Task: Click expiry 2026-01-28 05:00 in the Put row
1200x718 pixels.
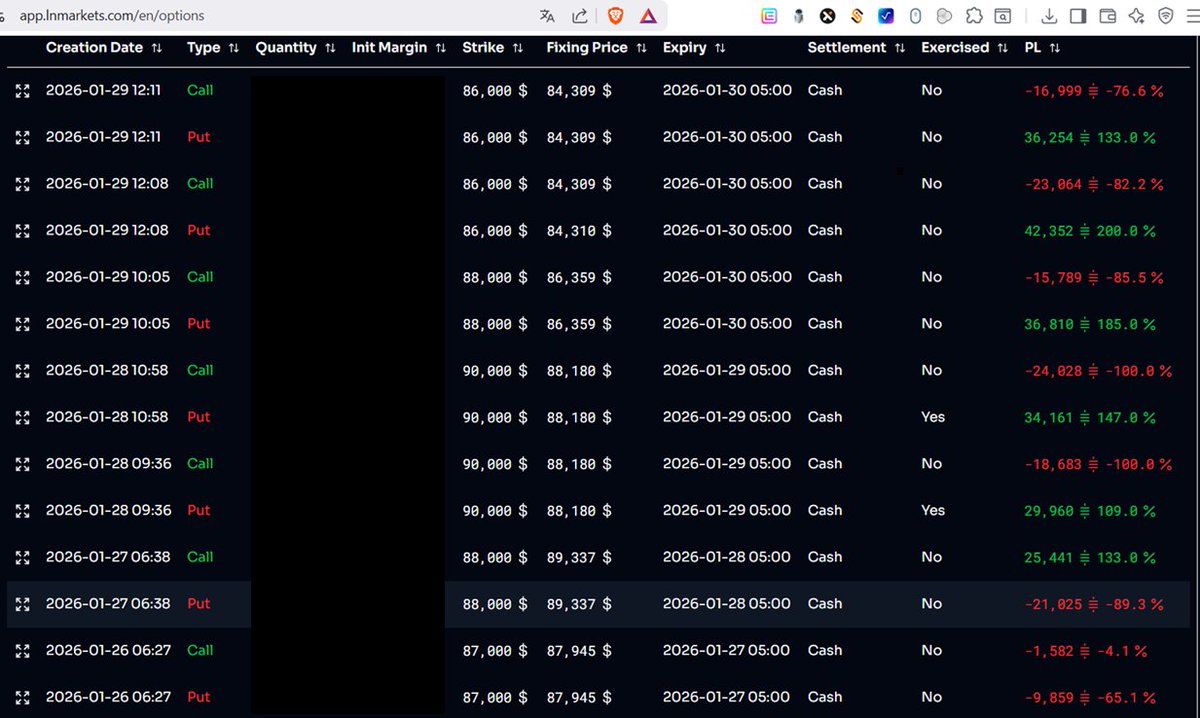Action: click(727, 604)
